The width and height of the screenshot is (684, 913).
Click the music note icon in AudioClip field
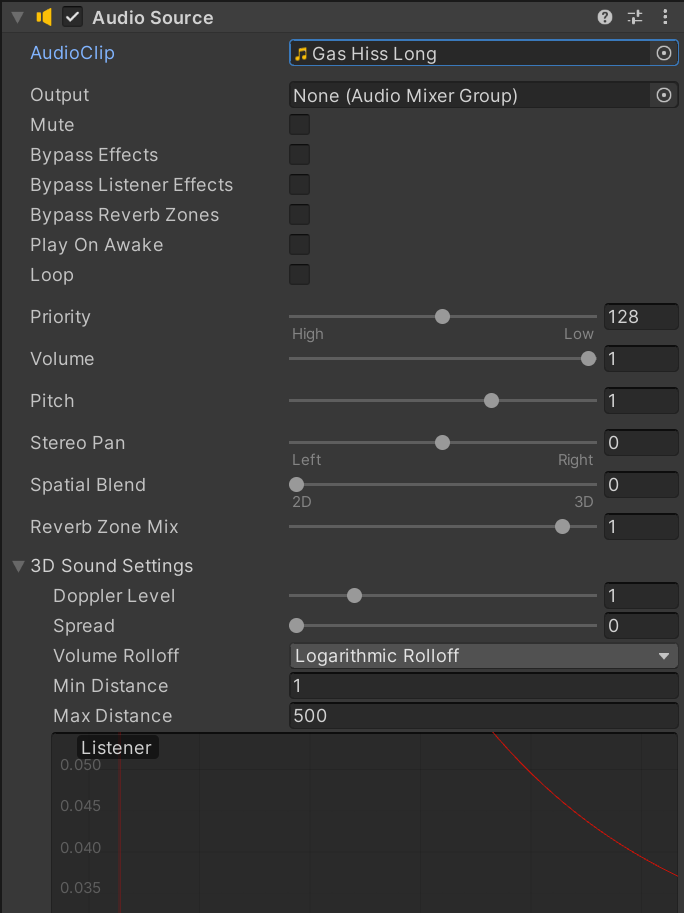(x=301, y=54)
